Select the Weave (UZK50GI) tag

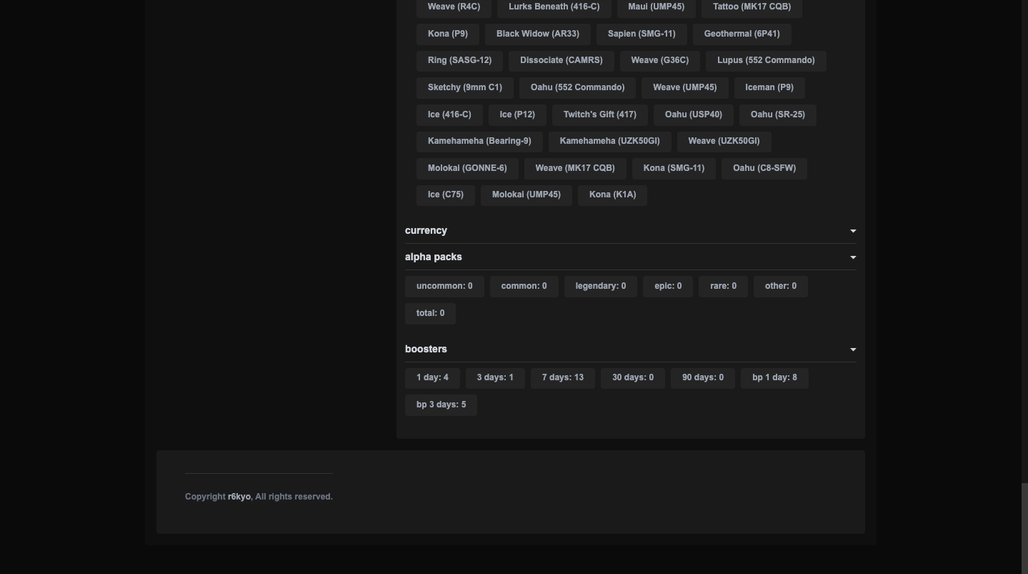pos(724,142)
